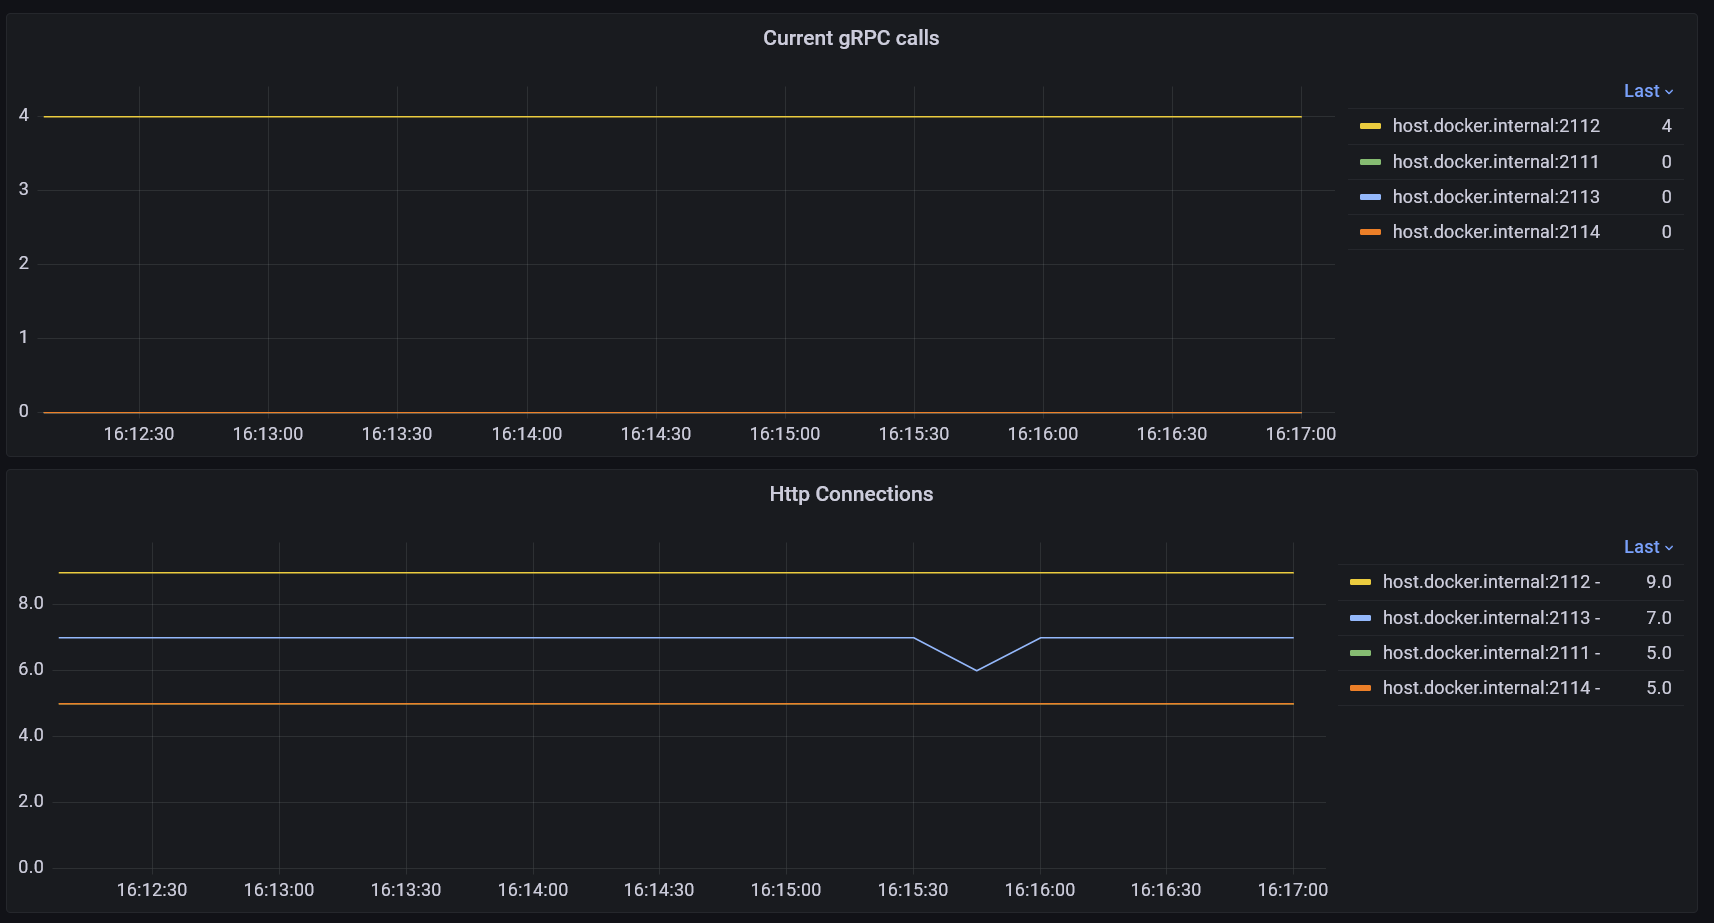Open the Current gRPC calls panel title menu
The image size is (1714, 923).
point(851,38)
